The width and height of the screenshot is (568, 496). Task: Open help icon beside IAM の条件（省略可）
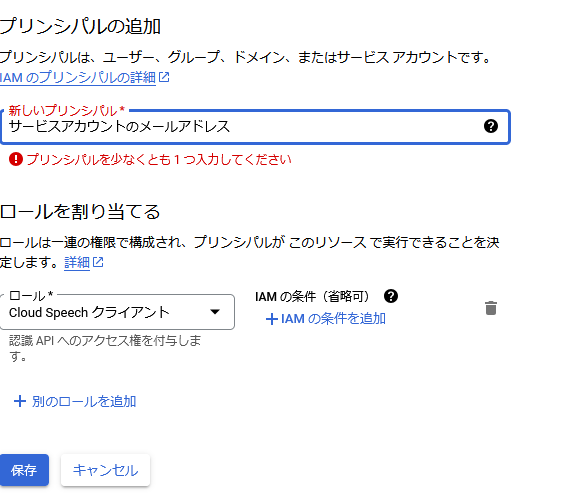pyautogui.click(x=391, y=296)
